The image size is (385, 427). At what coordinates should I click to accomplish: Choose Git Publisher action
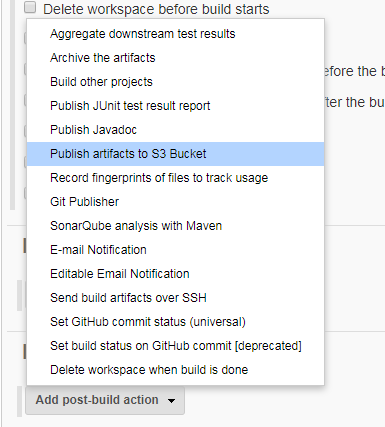(x=175, y=202)
